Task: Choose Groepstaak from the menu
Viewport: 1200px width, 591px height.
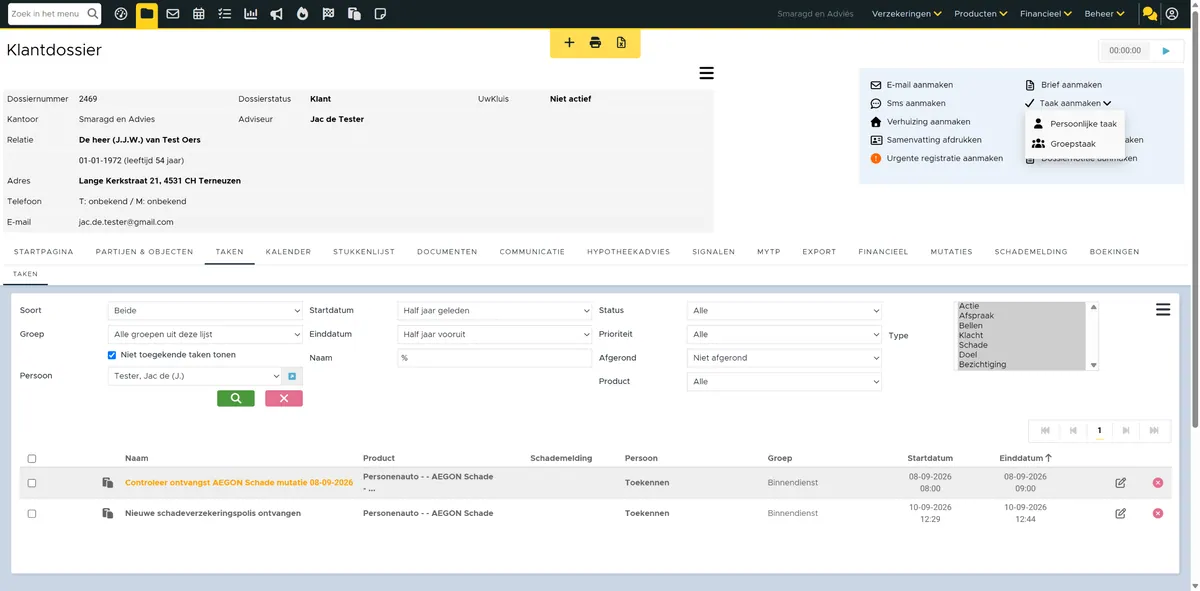Action: [1064, 144]
